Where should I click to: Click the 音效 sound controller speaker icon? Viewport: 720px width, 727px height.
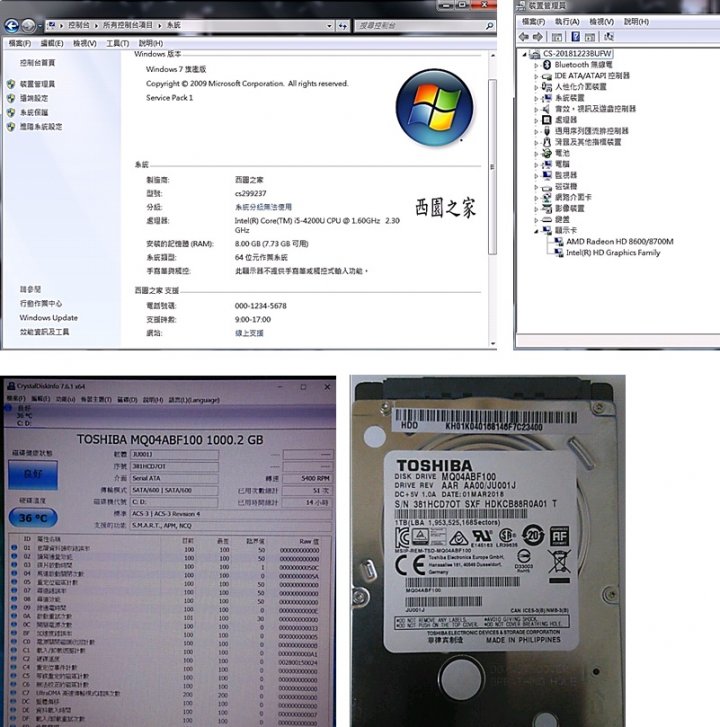(x=547, y=108)
